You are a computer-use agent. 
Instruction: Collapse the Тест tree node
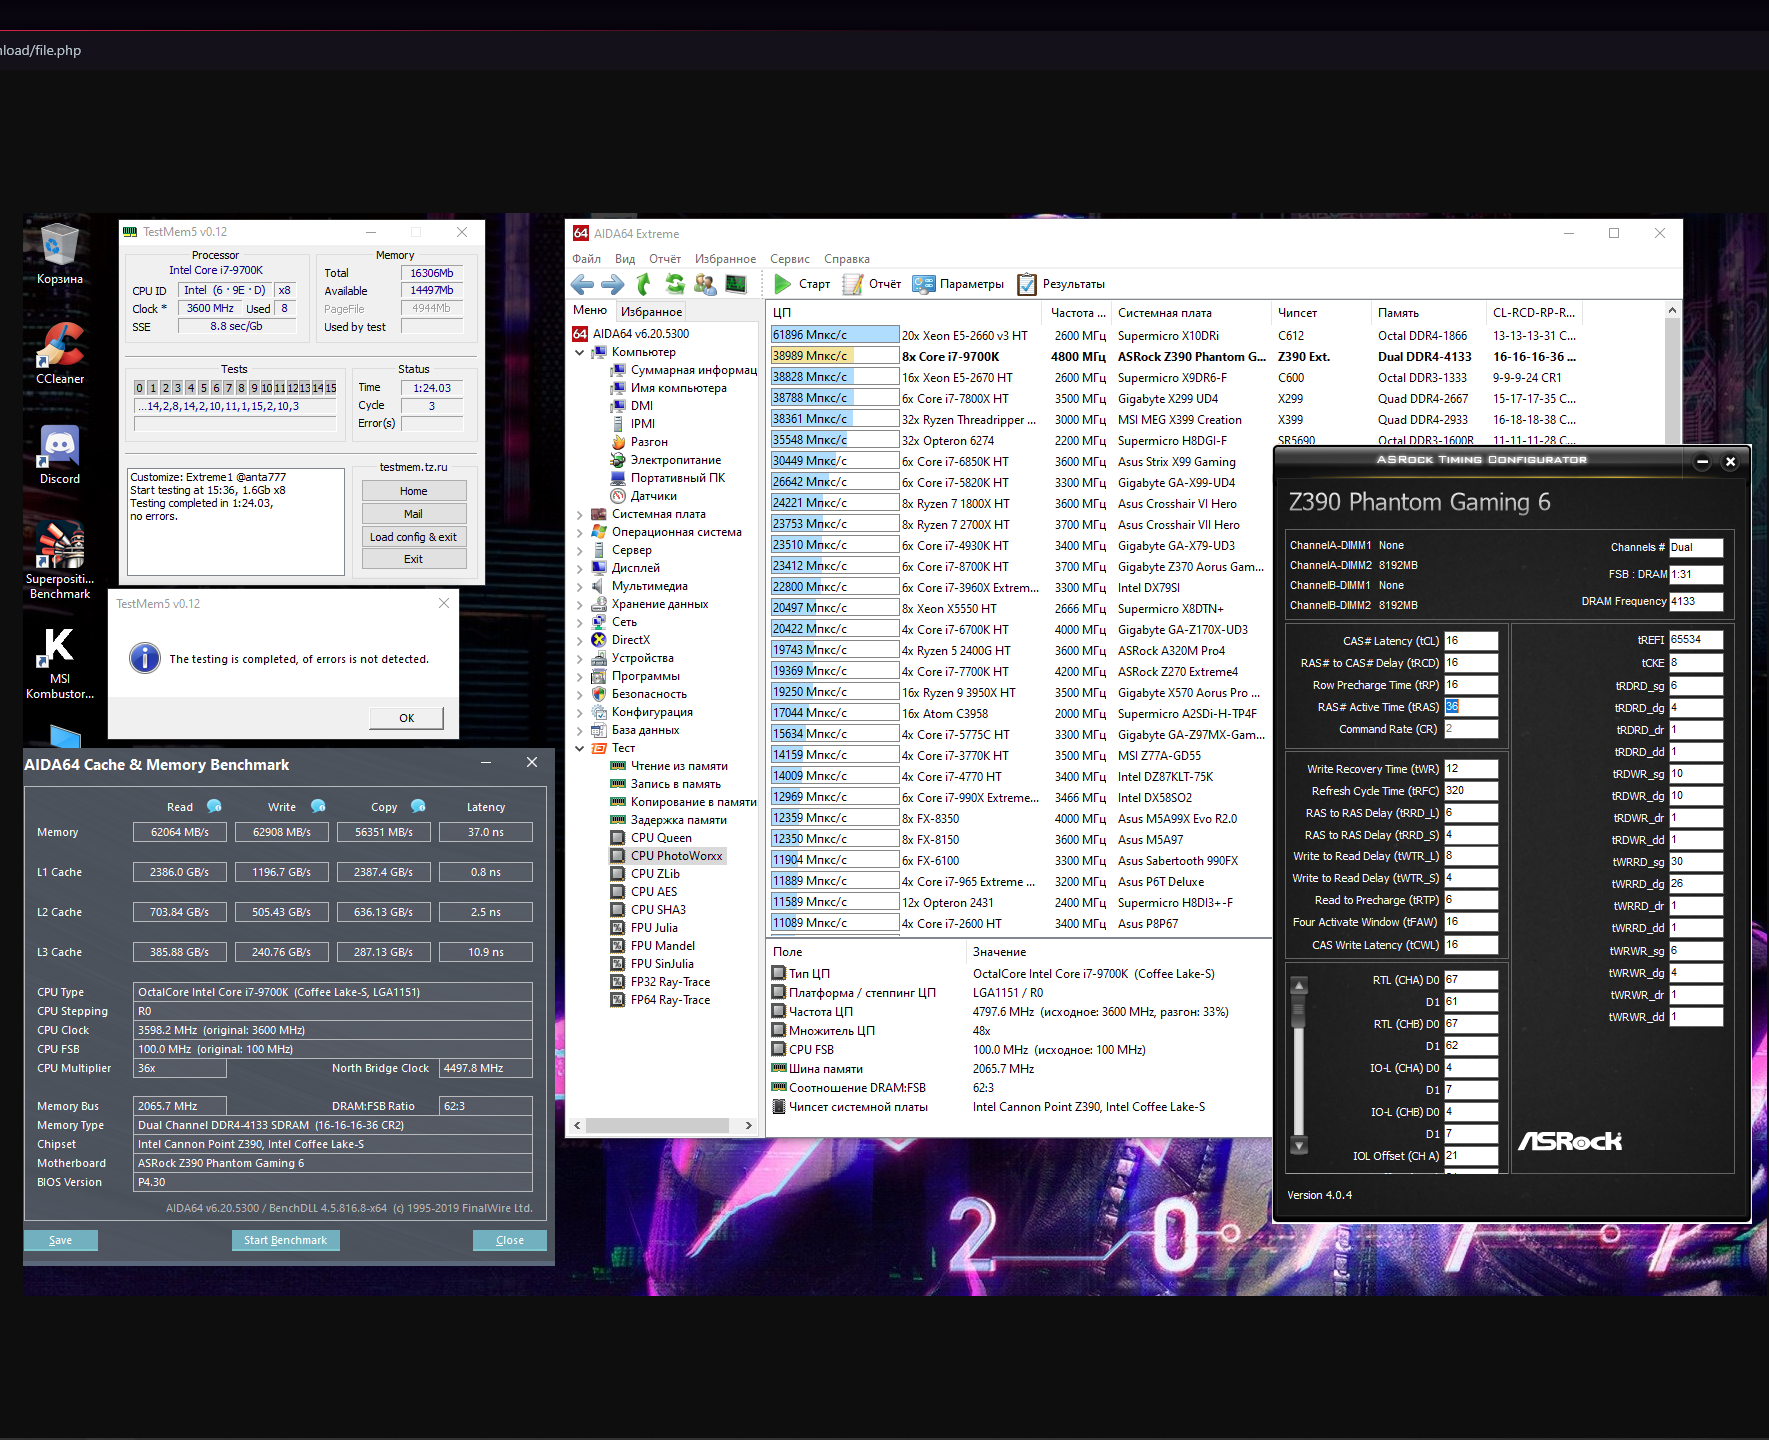click(579, 748)
